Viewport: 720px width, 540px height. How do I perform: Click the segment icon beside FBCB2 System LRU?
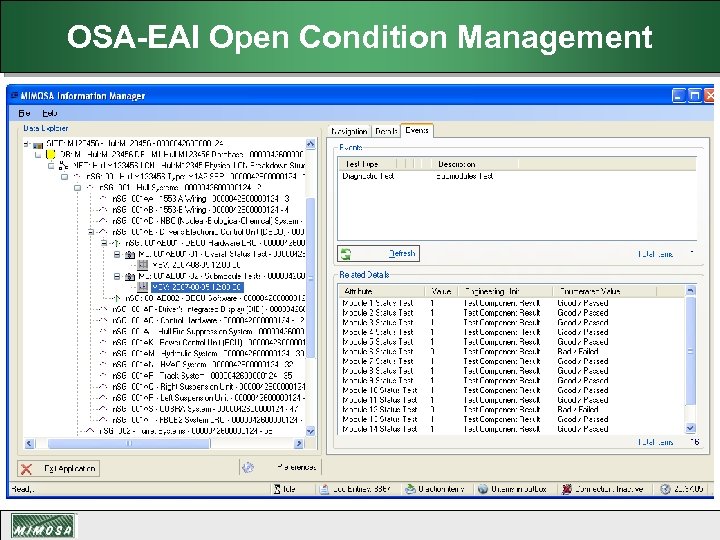103,420
